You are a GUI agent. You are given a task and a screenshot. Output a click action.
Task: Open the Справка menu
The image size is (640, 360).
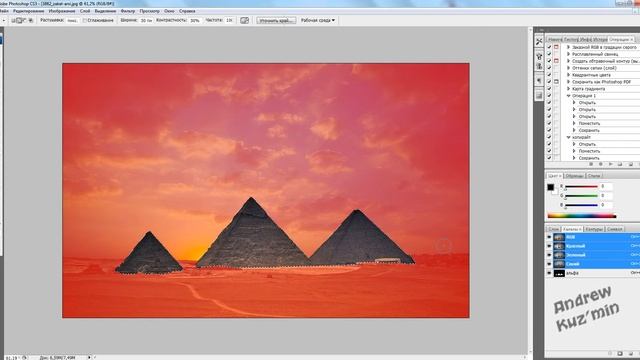click(x=187, y=11)
